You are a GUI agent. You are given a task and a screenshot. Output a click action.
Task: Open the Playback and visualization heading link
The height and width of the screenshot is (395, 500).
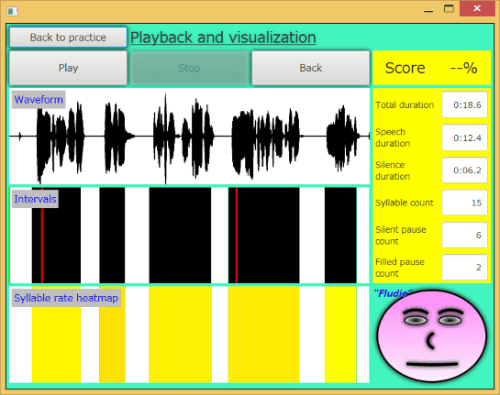click(223, 37)
